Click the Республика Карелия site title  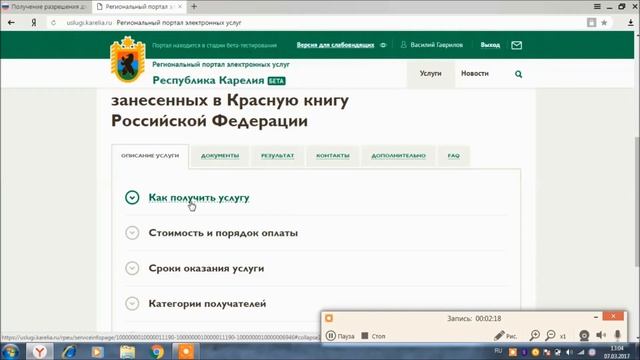pyautogui.click(x=208, y=80)
